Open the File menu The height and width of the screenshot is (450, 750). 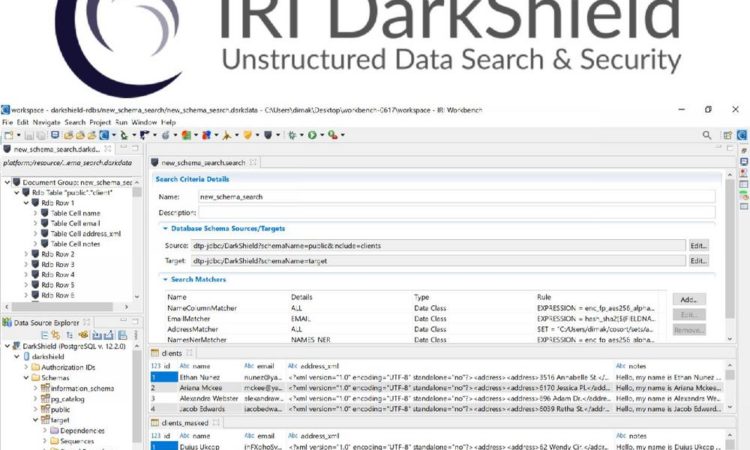click(x=8, y=122)
